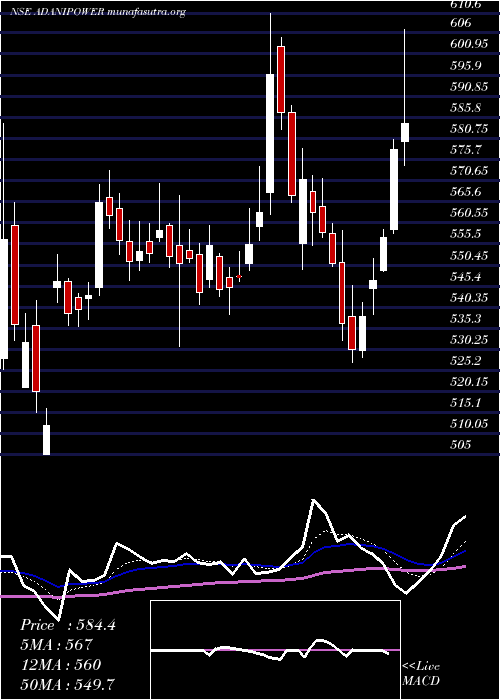The image size is (500, 700).
Task: Click the 595.9 price axis label
Action: [466, 66]
